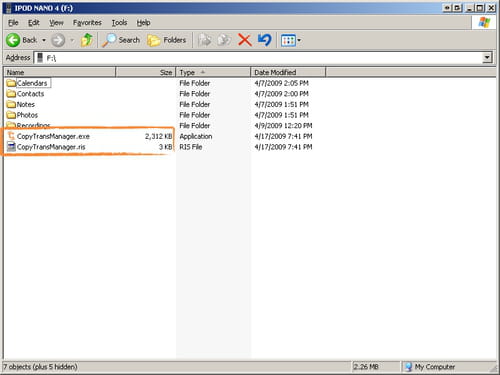This screenshot has height=375, width=500.
Task: Toggle the Folders pane button
Action: (167, 40)
